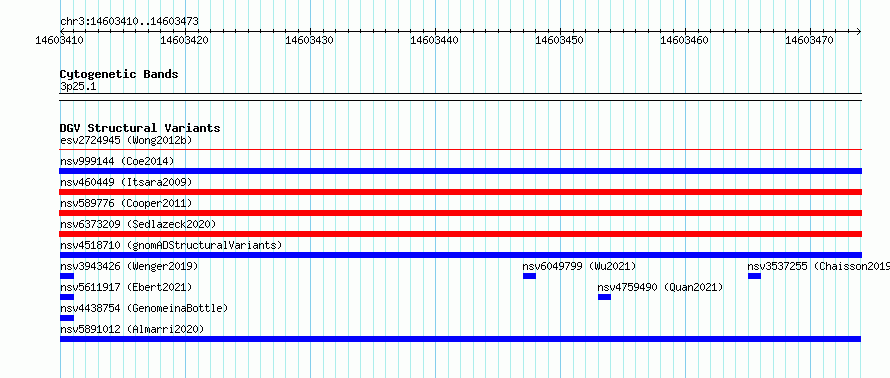Image resolution: width=890 pixels, height=378 pixels.
Task: Open nsv999144 (Coe2014) variant label
Action: pyautogui.click(x=117, y=161)
